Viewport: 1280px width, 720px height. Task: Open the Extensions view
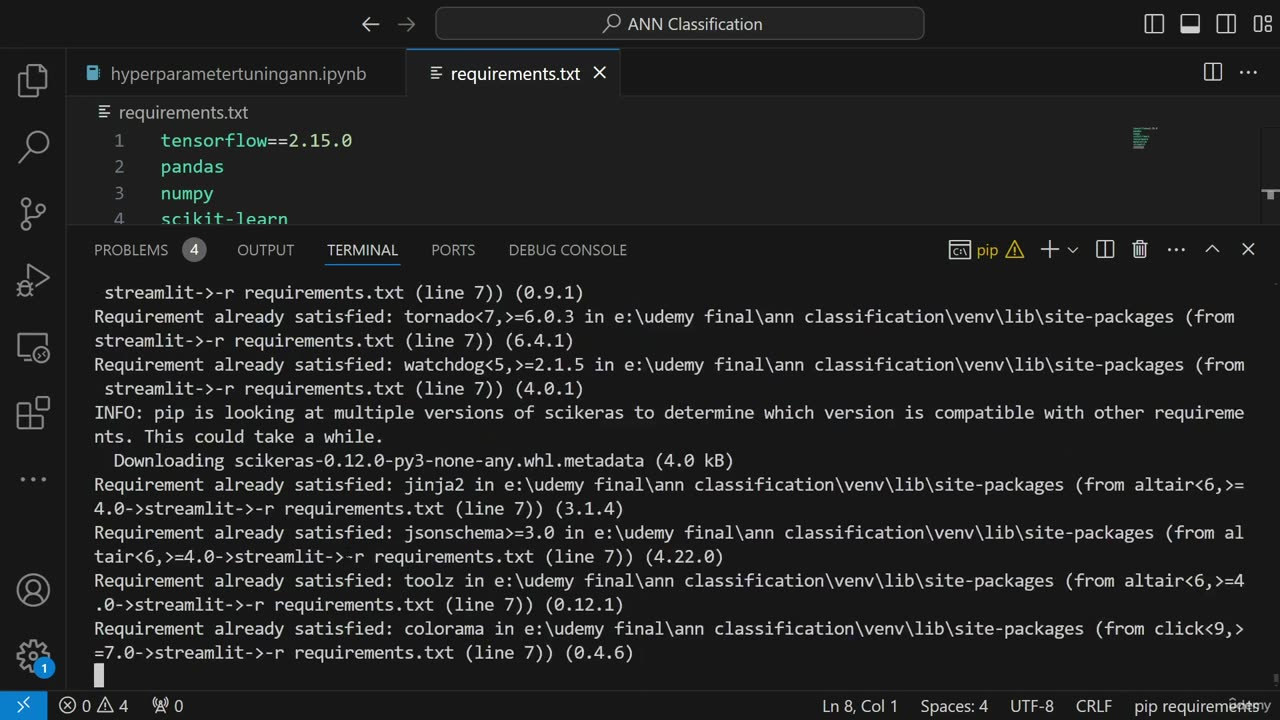pyautogui.click(x=33, y=413)
